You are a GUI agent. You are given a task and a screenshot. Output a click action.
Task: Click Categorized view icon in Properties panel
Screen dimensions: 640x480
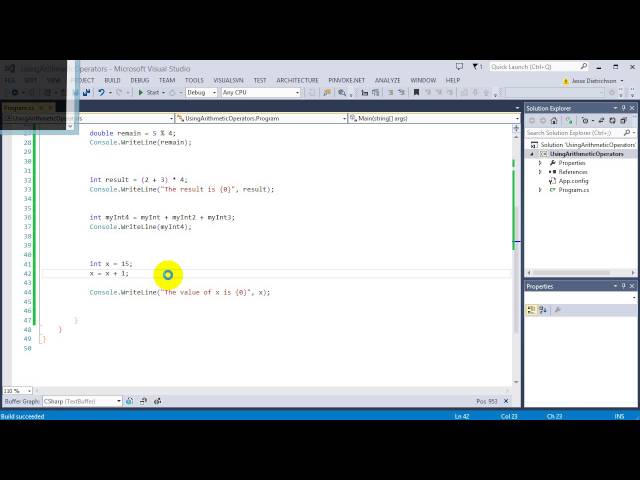coord(531,310)
